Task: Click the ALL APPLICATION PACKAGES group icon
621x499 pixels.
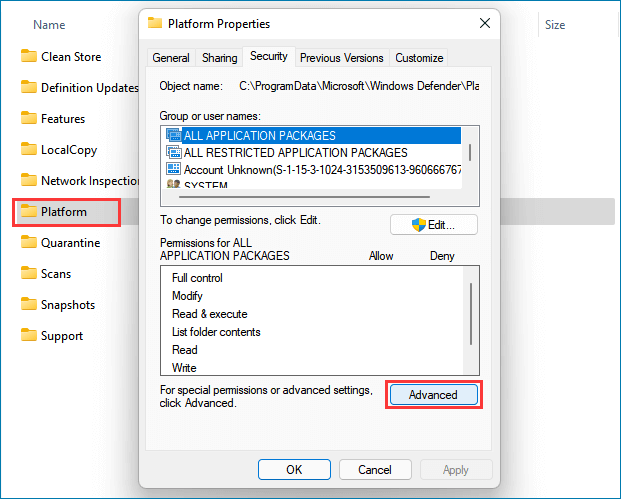Action: click(172, 136)
